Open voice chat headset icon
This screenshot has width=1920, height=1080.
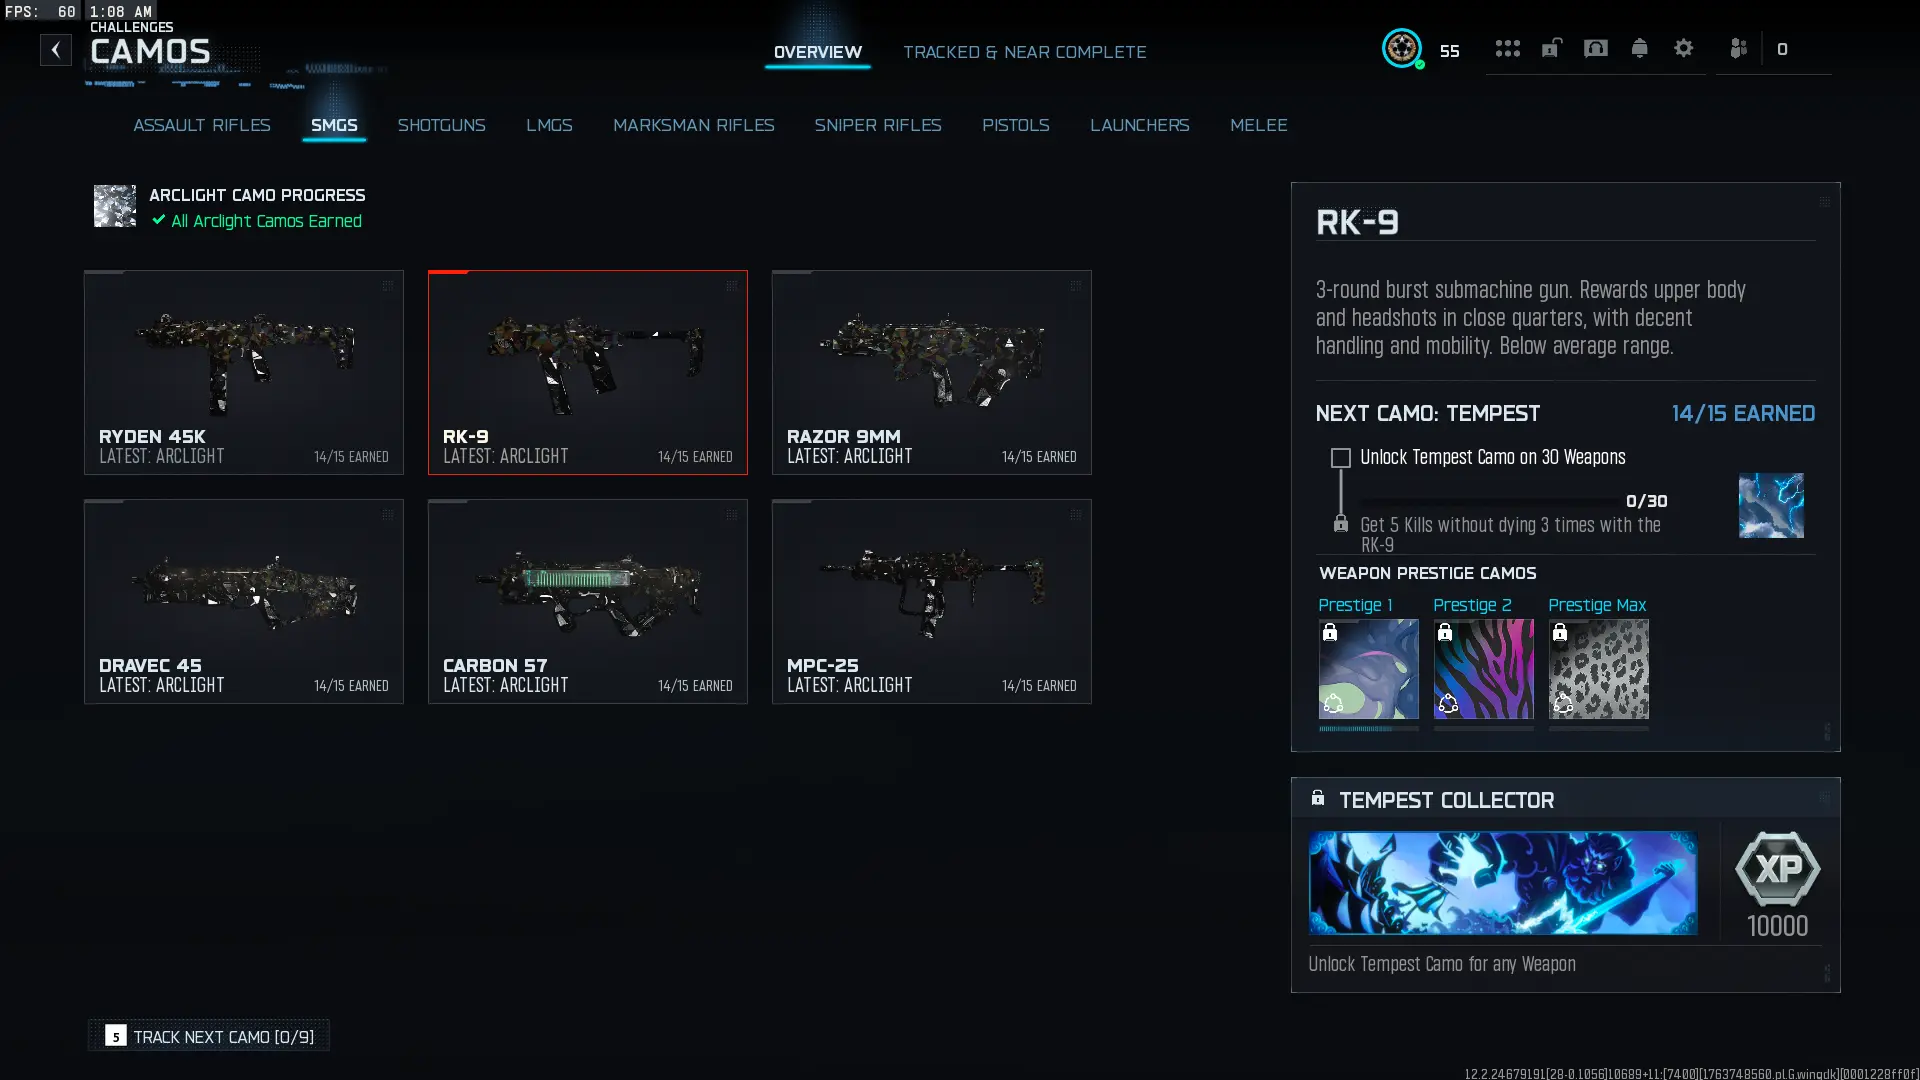tap(1595, 48)
